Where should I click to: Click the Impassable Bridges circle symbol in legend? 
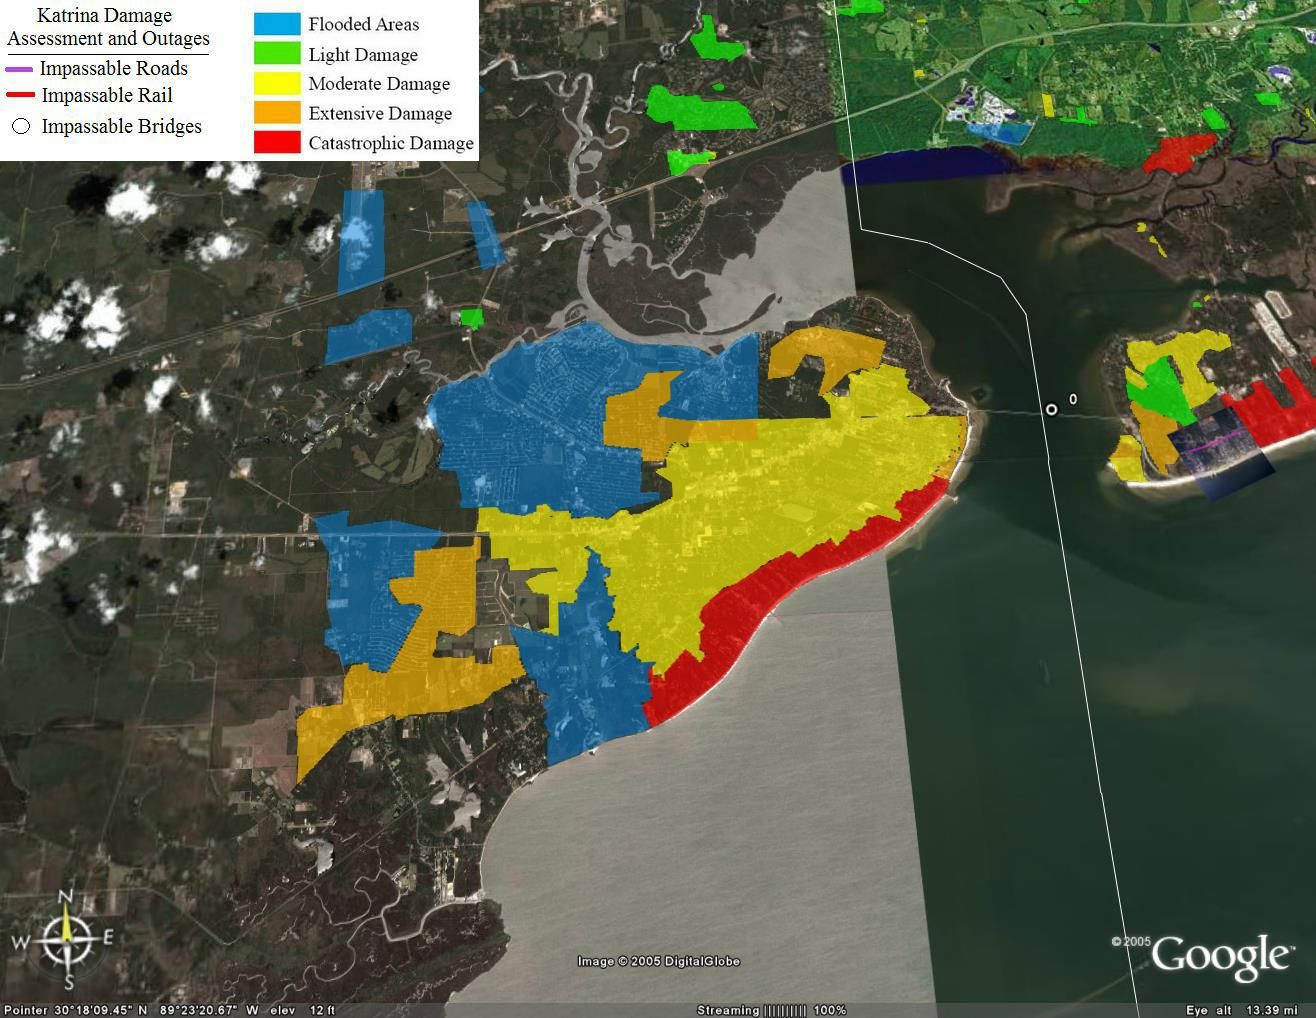(x=20, y=127)
